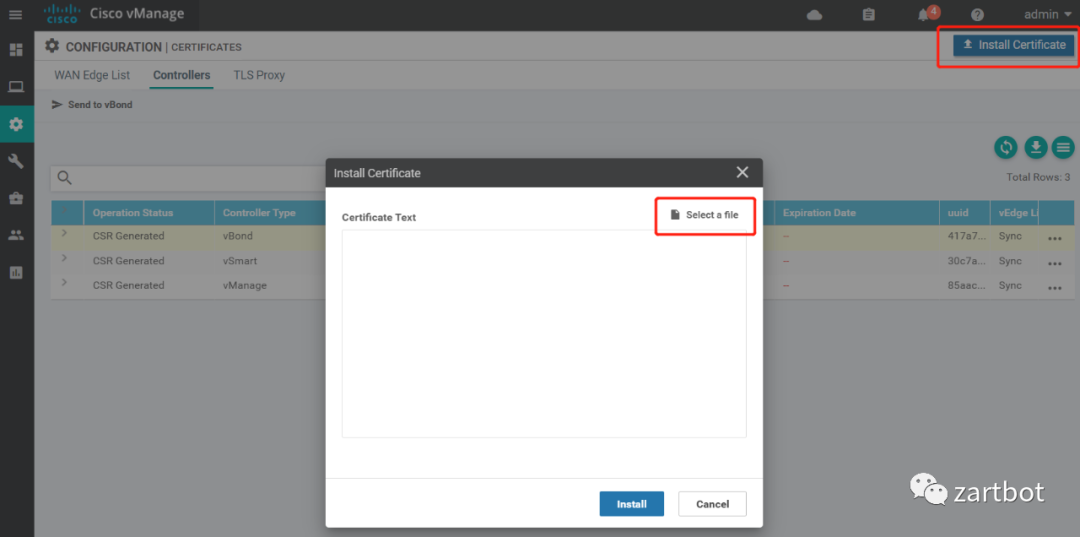Sort by Expiration Date column header
1080x537 pixels.
(819, 213)
